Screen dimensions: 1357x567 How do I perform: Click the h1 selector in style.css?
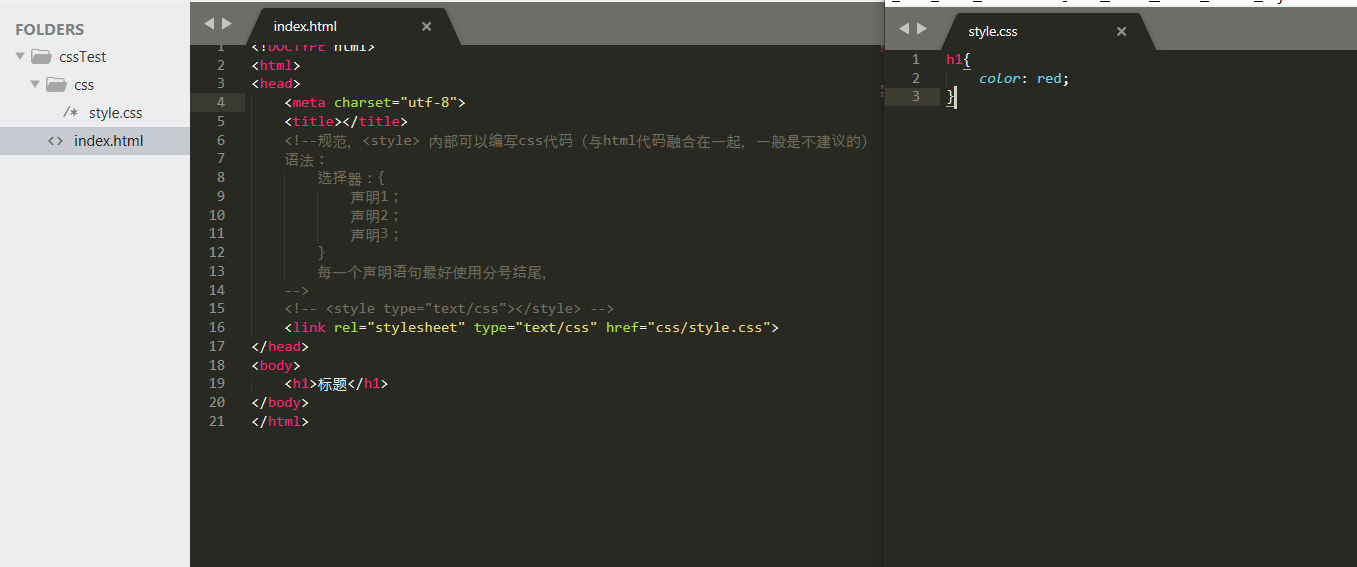(x=954, y=59)
